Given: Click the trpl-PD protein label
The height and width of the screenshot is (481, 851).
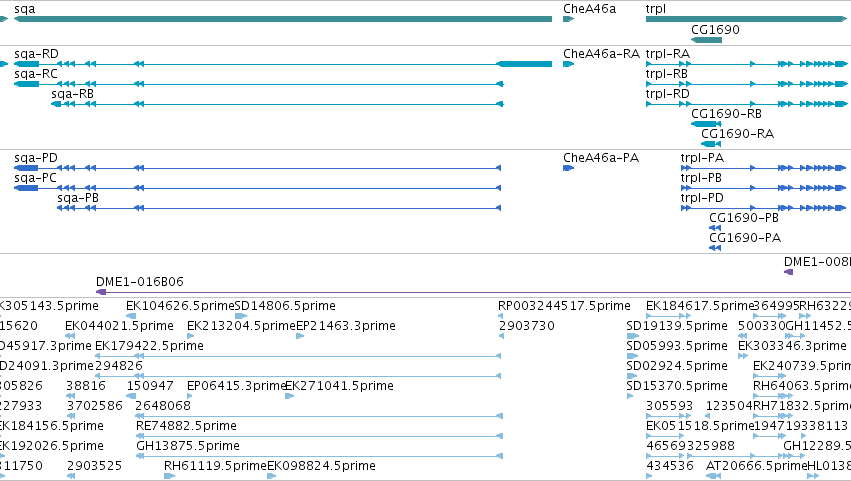Looking at the screenshot, I should click(702, 198).
